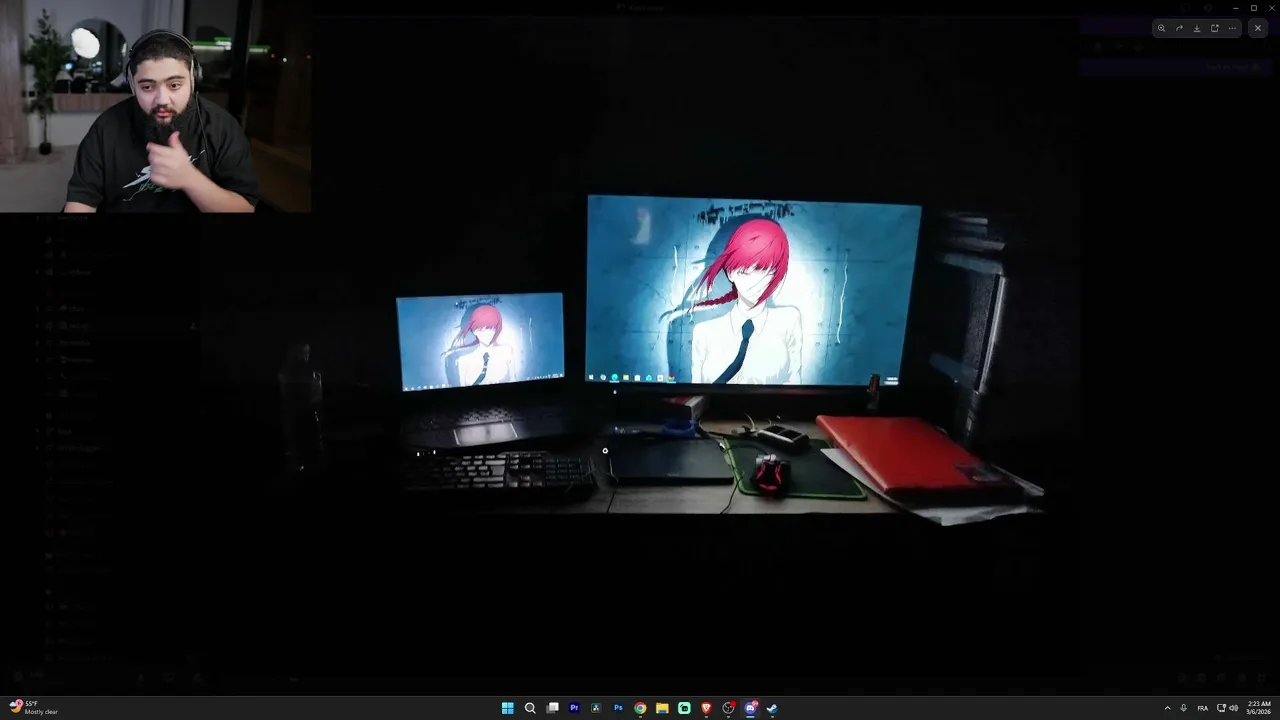Image resolution: width=1280 pixels, height=720 pixels.
Task: Switch the FRA input language
Action: 1203,708
